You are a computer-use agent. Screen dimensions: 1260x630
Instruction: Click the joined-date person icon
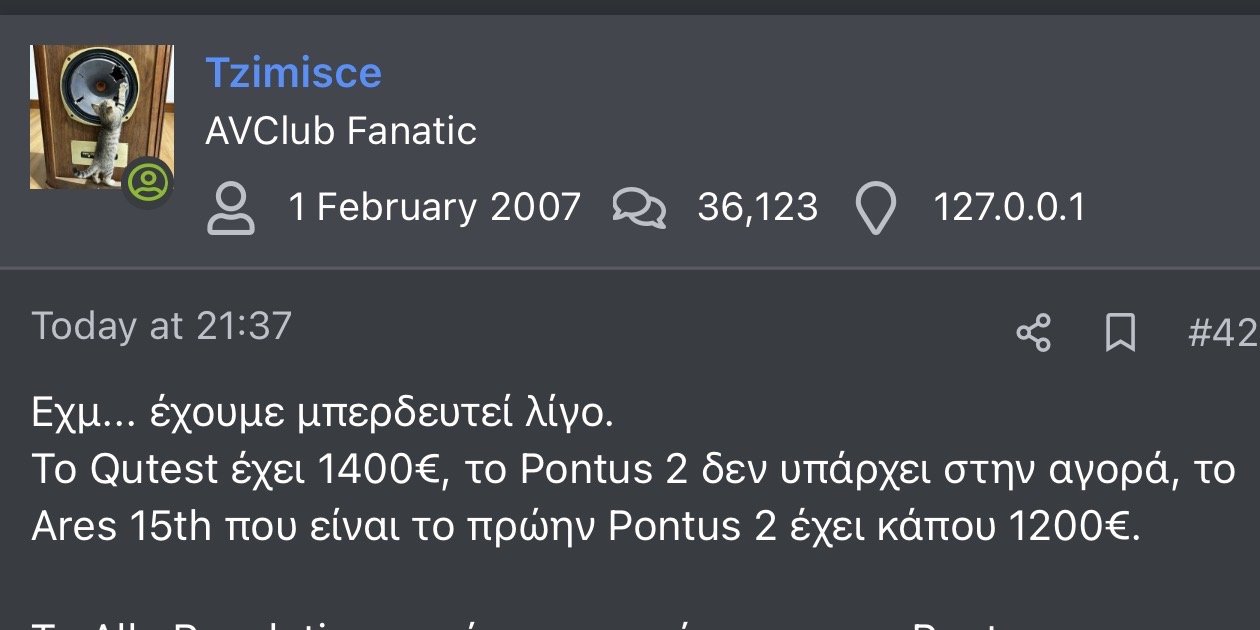coord(231,208)
